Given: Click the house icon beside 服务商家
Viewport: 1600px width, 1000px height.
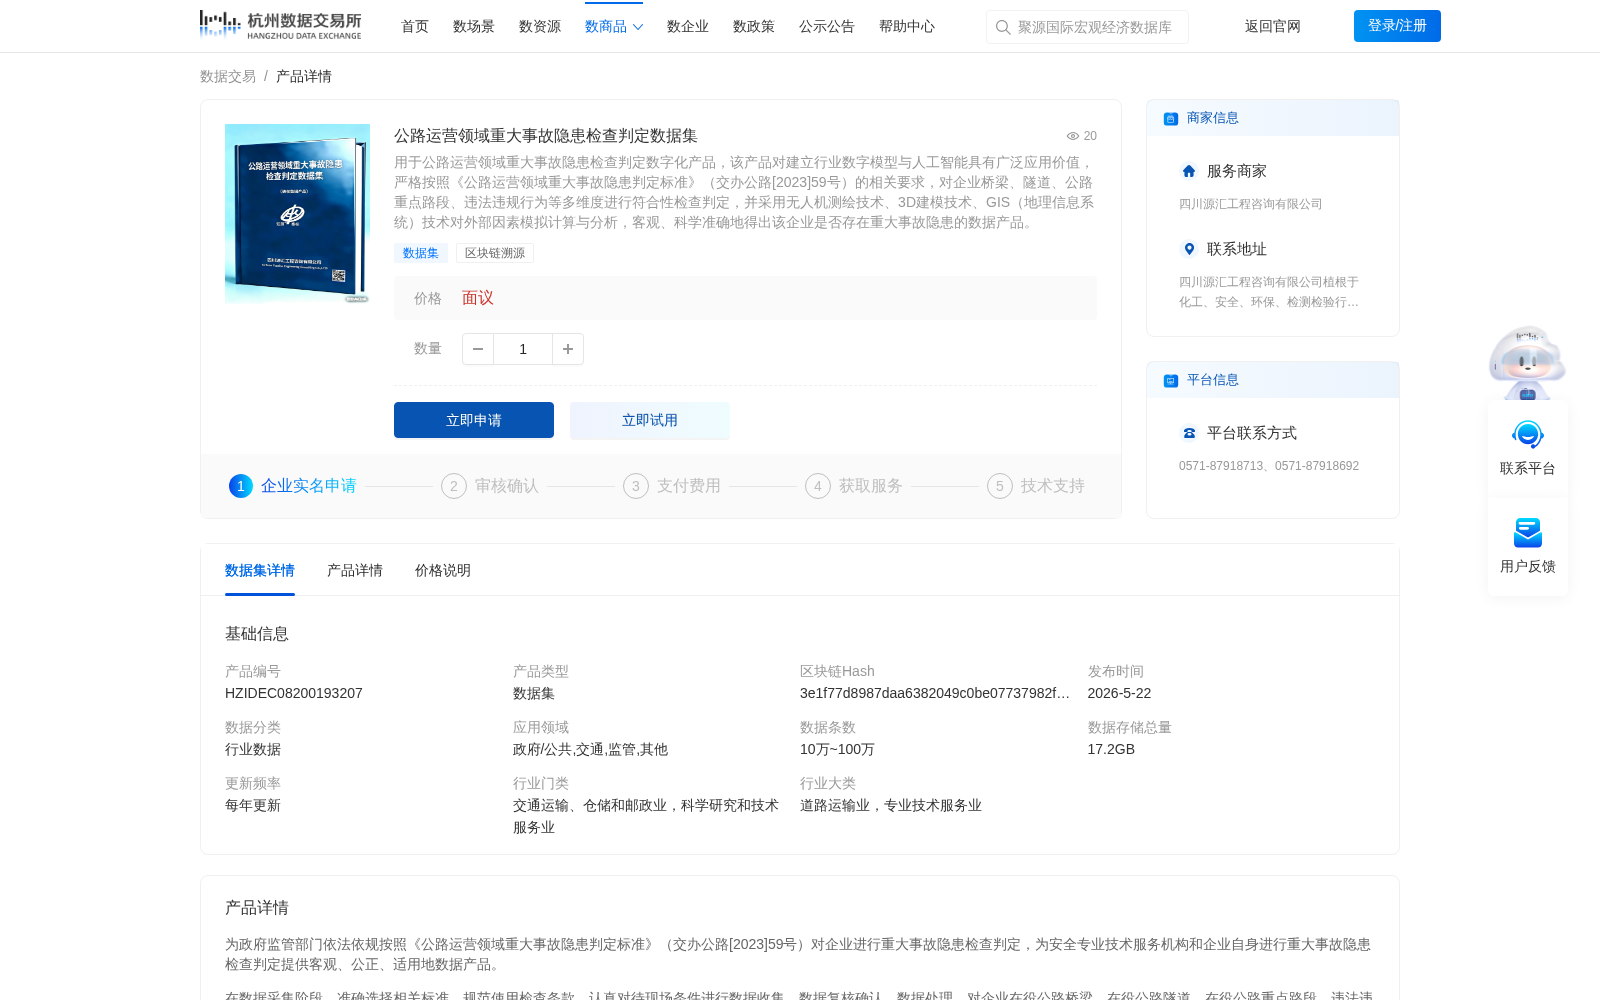Looking at the screenshot, I should (1189, 171).
